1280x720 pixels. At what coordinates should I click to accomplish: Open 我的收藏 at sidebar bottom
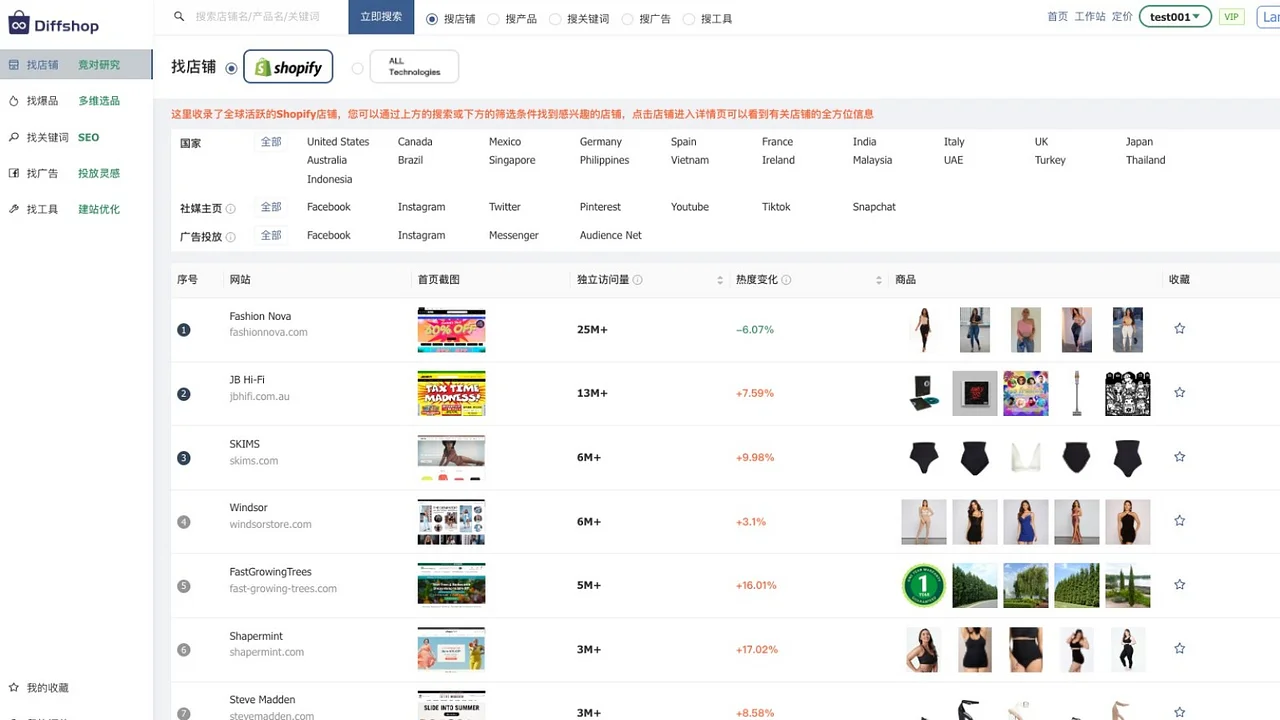pyautogui.click(x=47, y=687)
